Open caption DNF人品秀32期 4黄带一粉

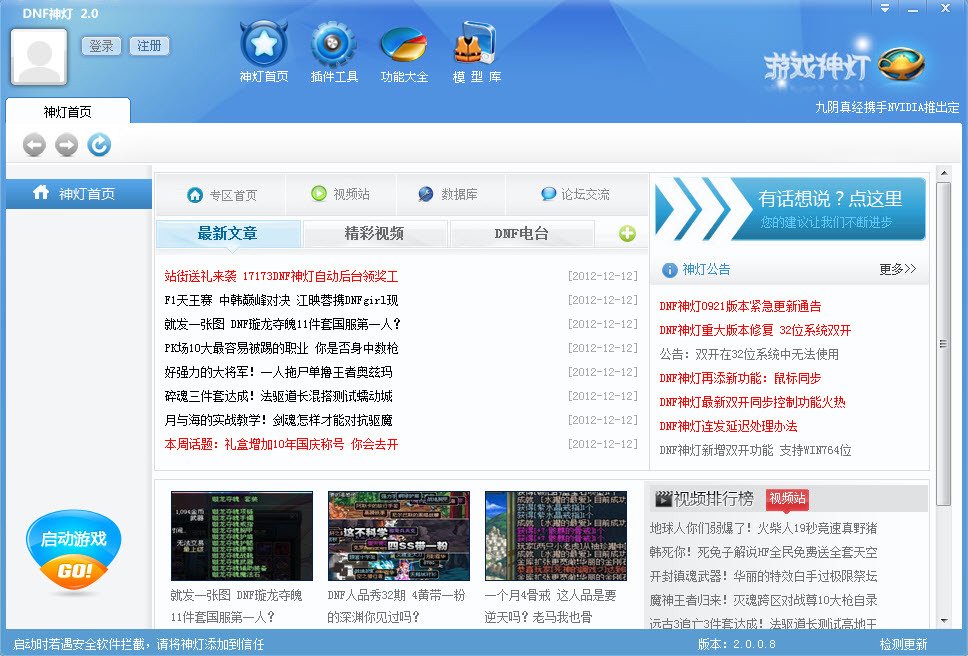(x=396, y=606)
